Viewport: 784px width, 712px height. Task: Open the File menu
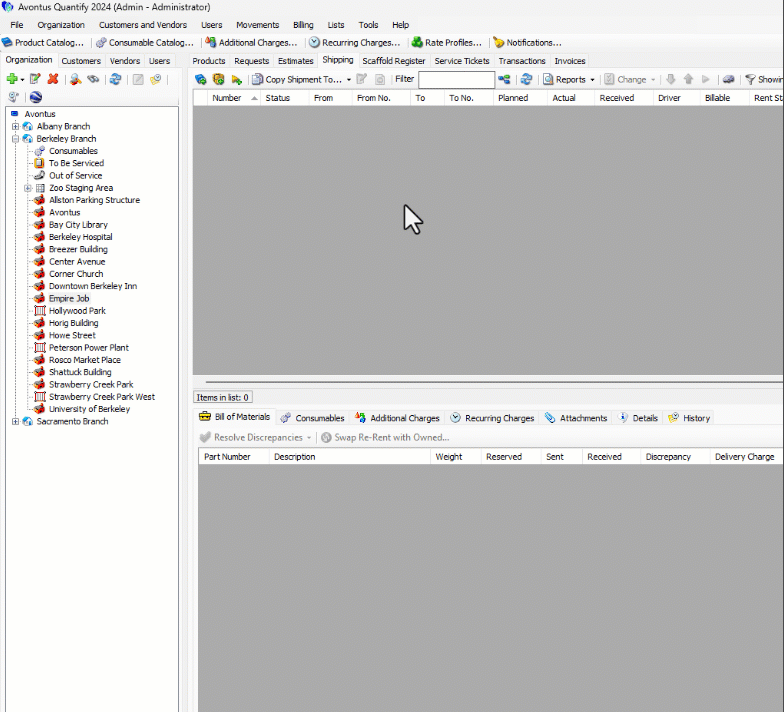click(x=16, y=24)
